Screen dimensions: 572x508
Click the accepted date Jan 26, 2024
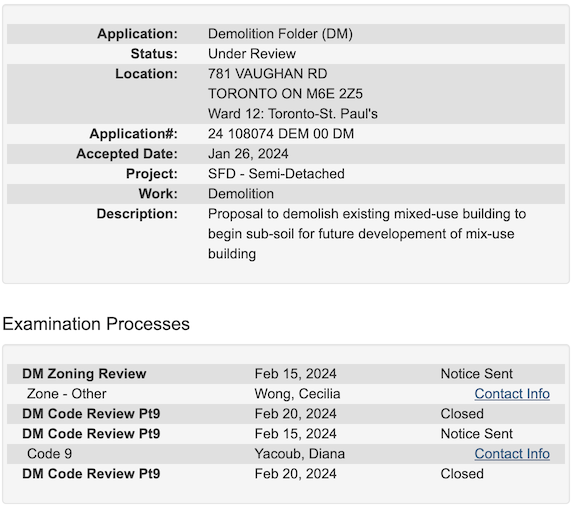tap(248, 154)
